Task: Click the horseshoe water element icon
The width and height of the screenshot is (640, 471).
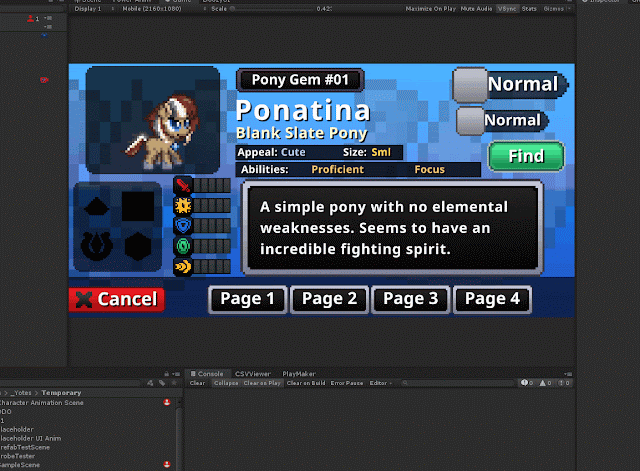Action: 96,246
